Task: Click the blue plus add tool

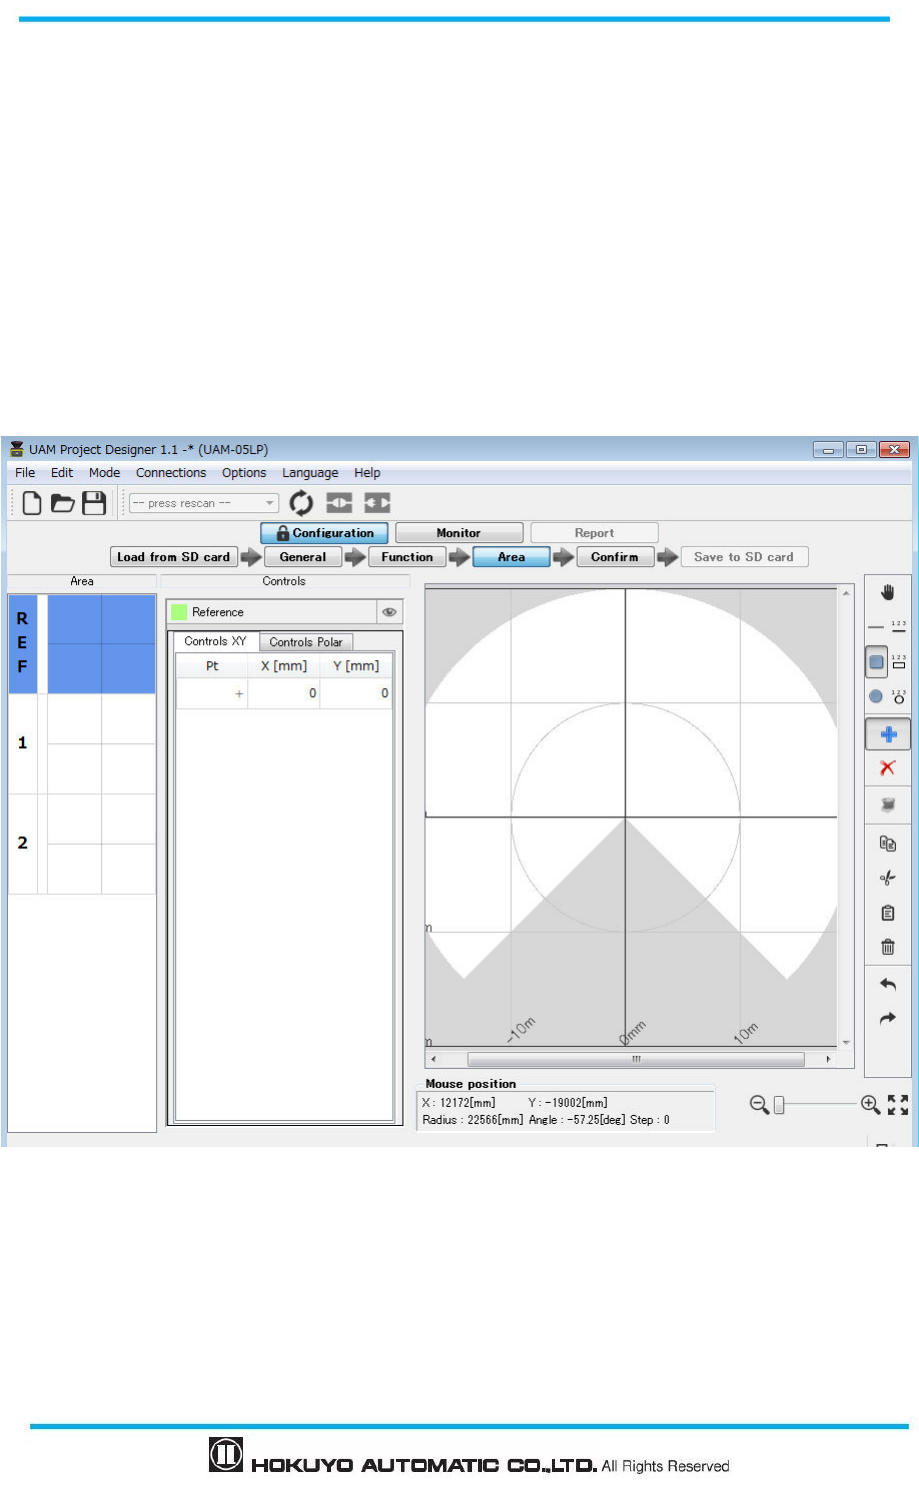Action: pyautogui.click(x=888, y=735)
